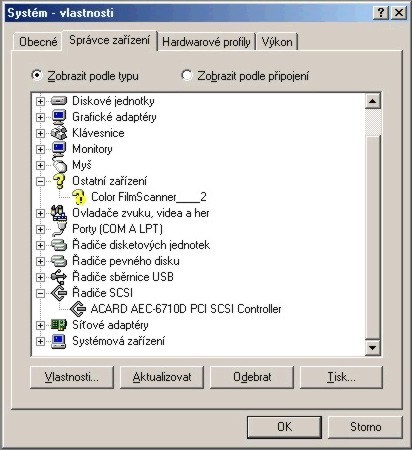Screen dimensions: 412x450
Task: Click the Klávesnice keyboard icon
Action: (x=59, y=133)
